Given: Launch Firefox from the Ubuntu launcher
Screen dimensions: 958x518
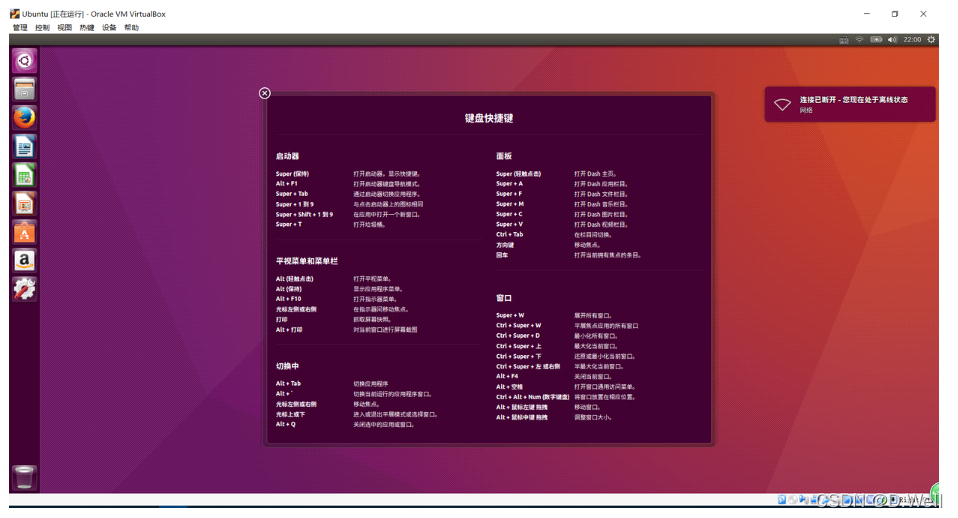Looking at the screenshot, I should click(x=24, y=117).
